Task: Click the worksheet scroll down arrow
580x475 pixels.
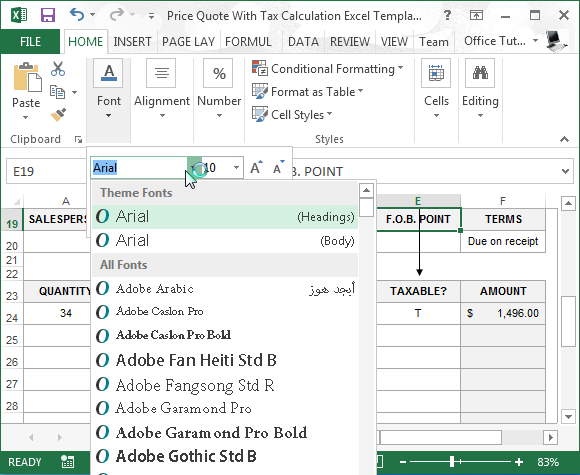Action: click(x=568, y=416)
